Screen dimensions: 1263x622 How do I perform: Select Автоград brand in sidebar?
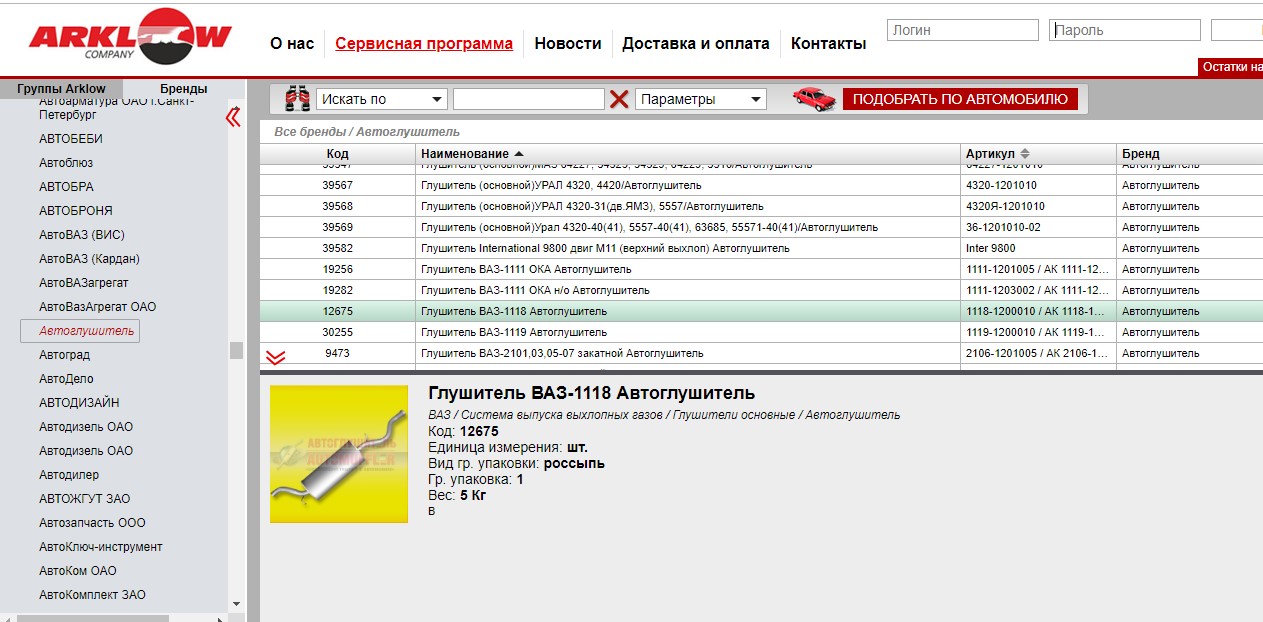click(x=65, y=355)
